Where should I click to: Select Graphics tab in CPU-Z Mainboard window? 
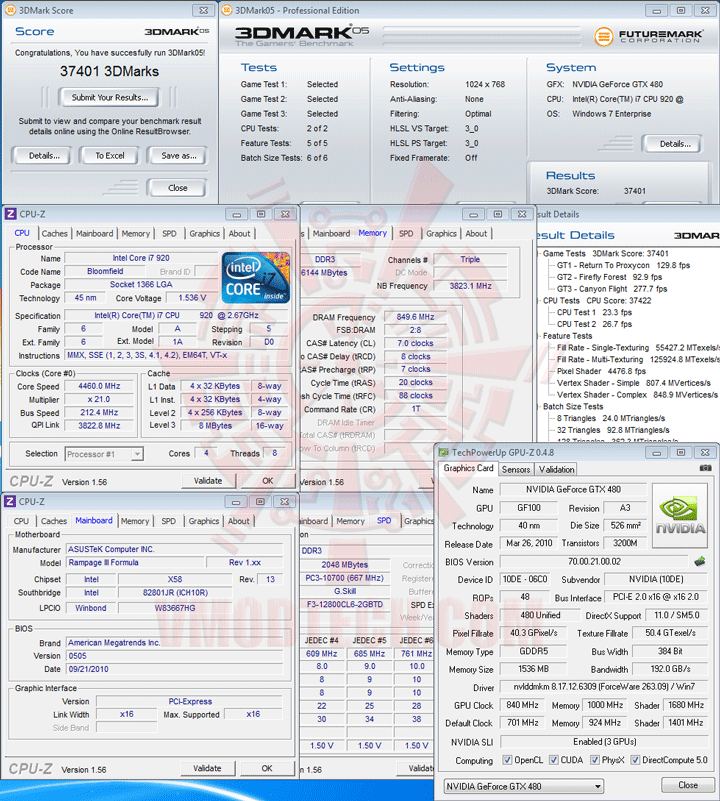point(203,521)
